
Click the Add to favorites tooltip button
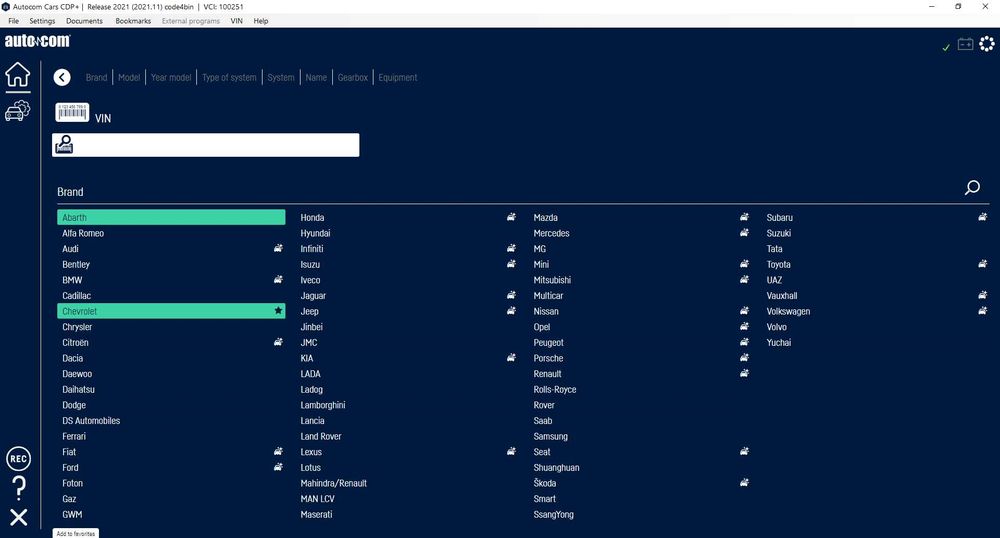[76, 533]
